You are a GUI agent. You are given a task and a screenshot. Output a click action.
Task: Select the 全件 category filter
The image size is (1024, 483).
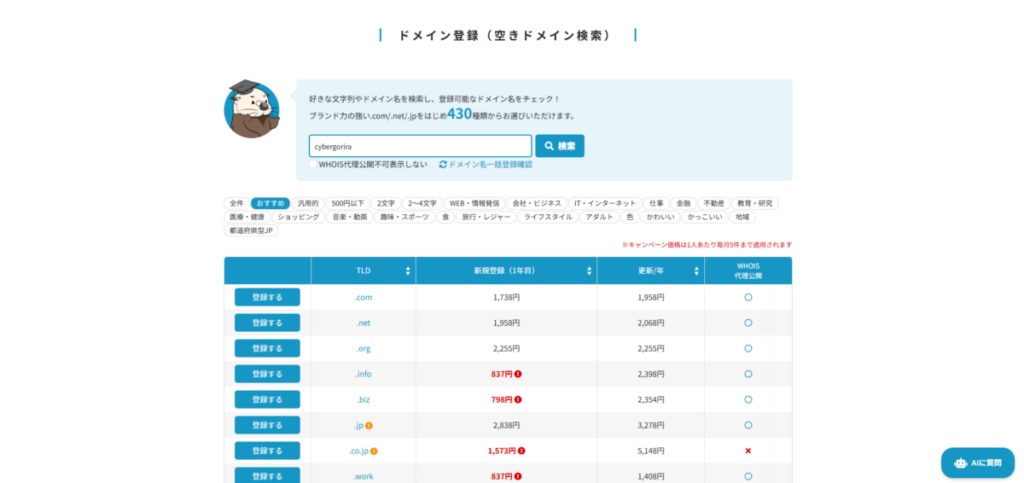(236, 203)
